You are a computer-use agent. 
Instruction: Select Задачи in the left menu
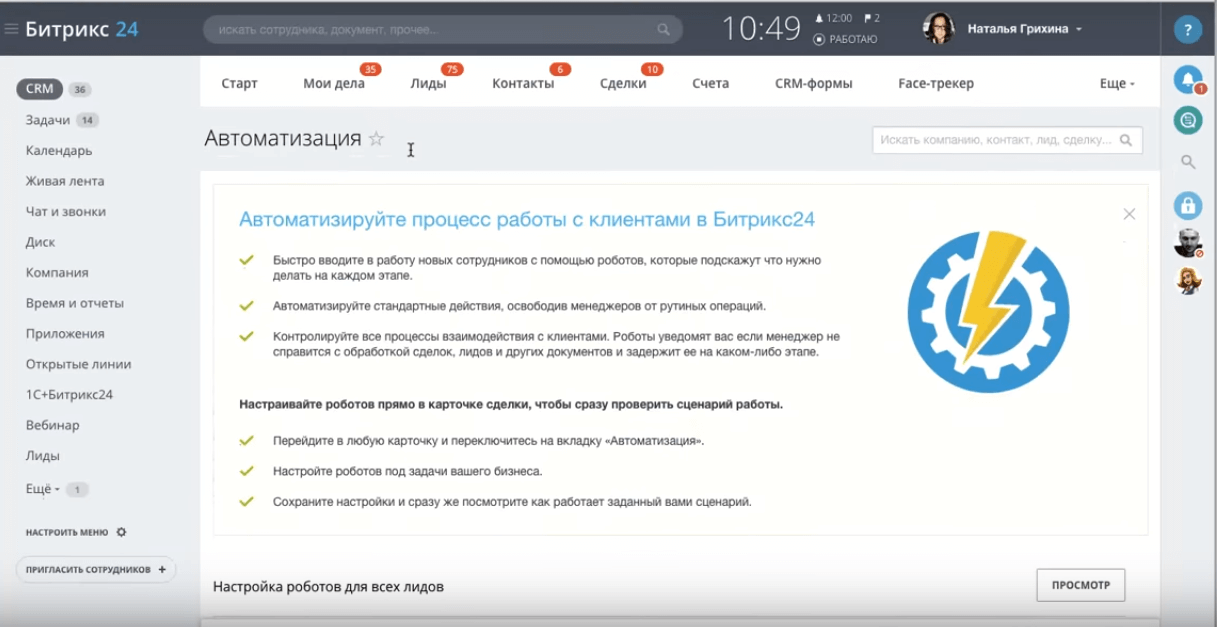pyautogui.click(x=48, y=120)
